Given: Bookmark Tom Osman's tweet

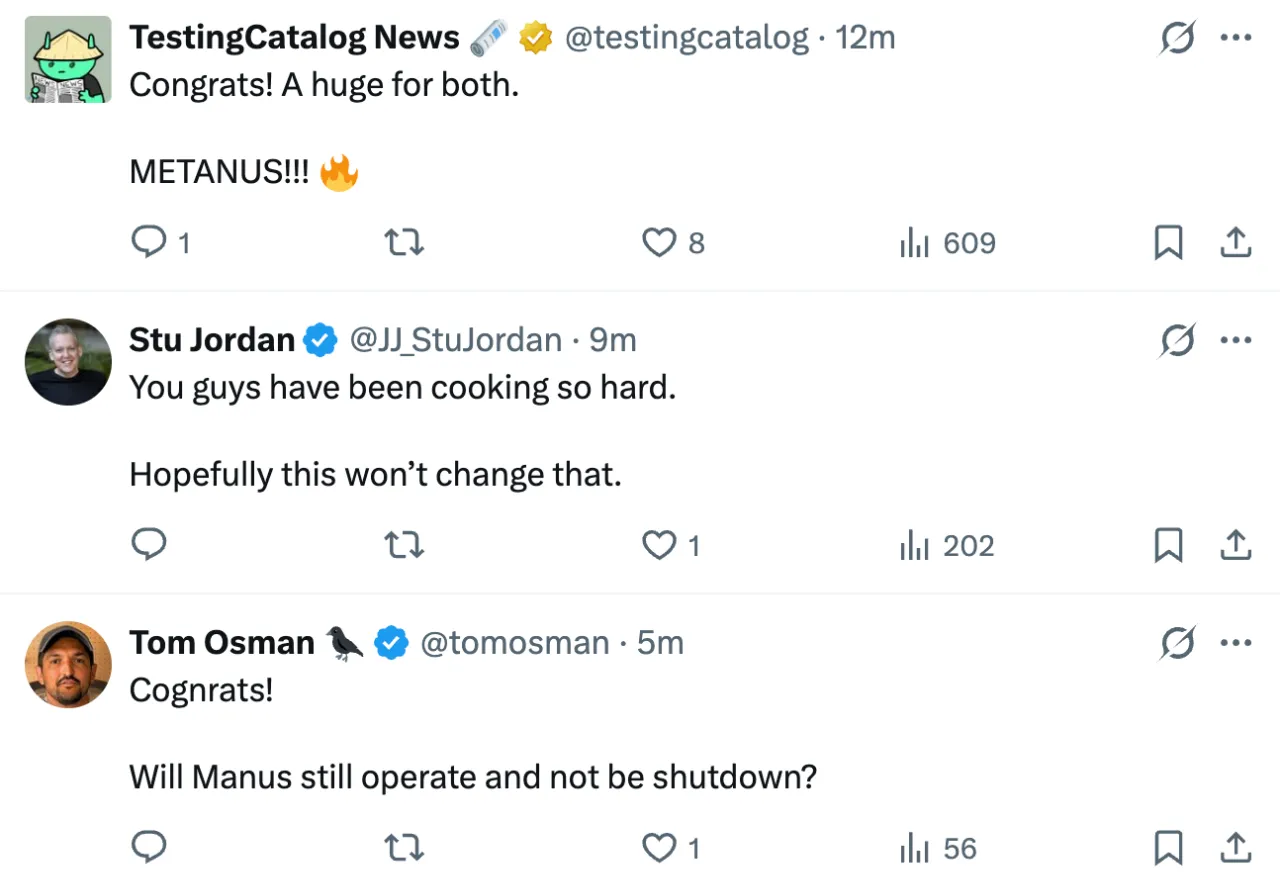Looking at the screenshot, I should pos(1168,848).
